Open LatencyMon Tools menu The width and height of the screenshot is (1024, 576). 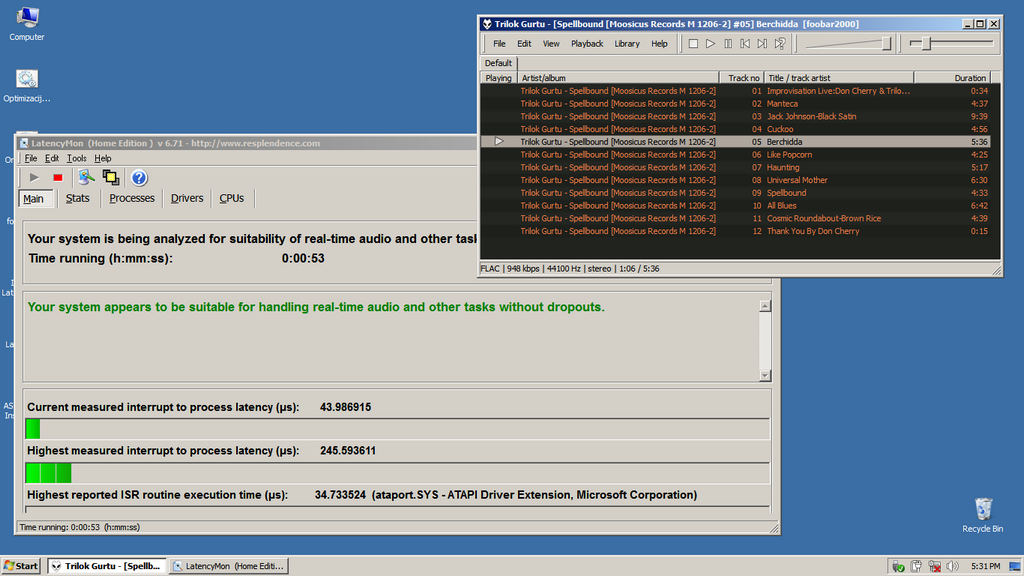76,159
